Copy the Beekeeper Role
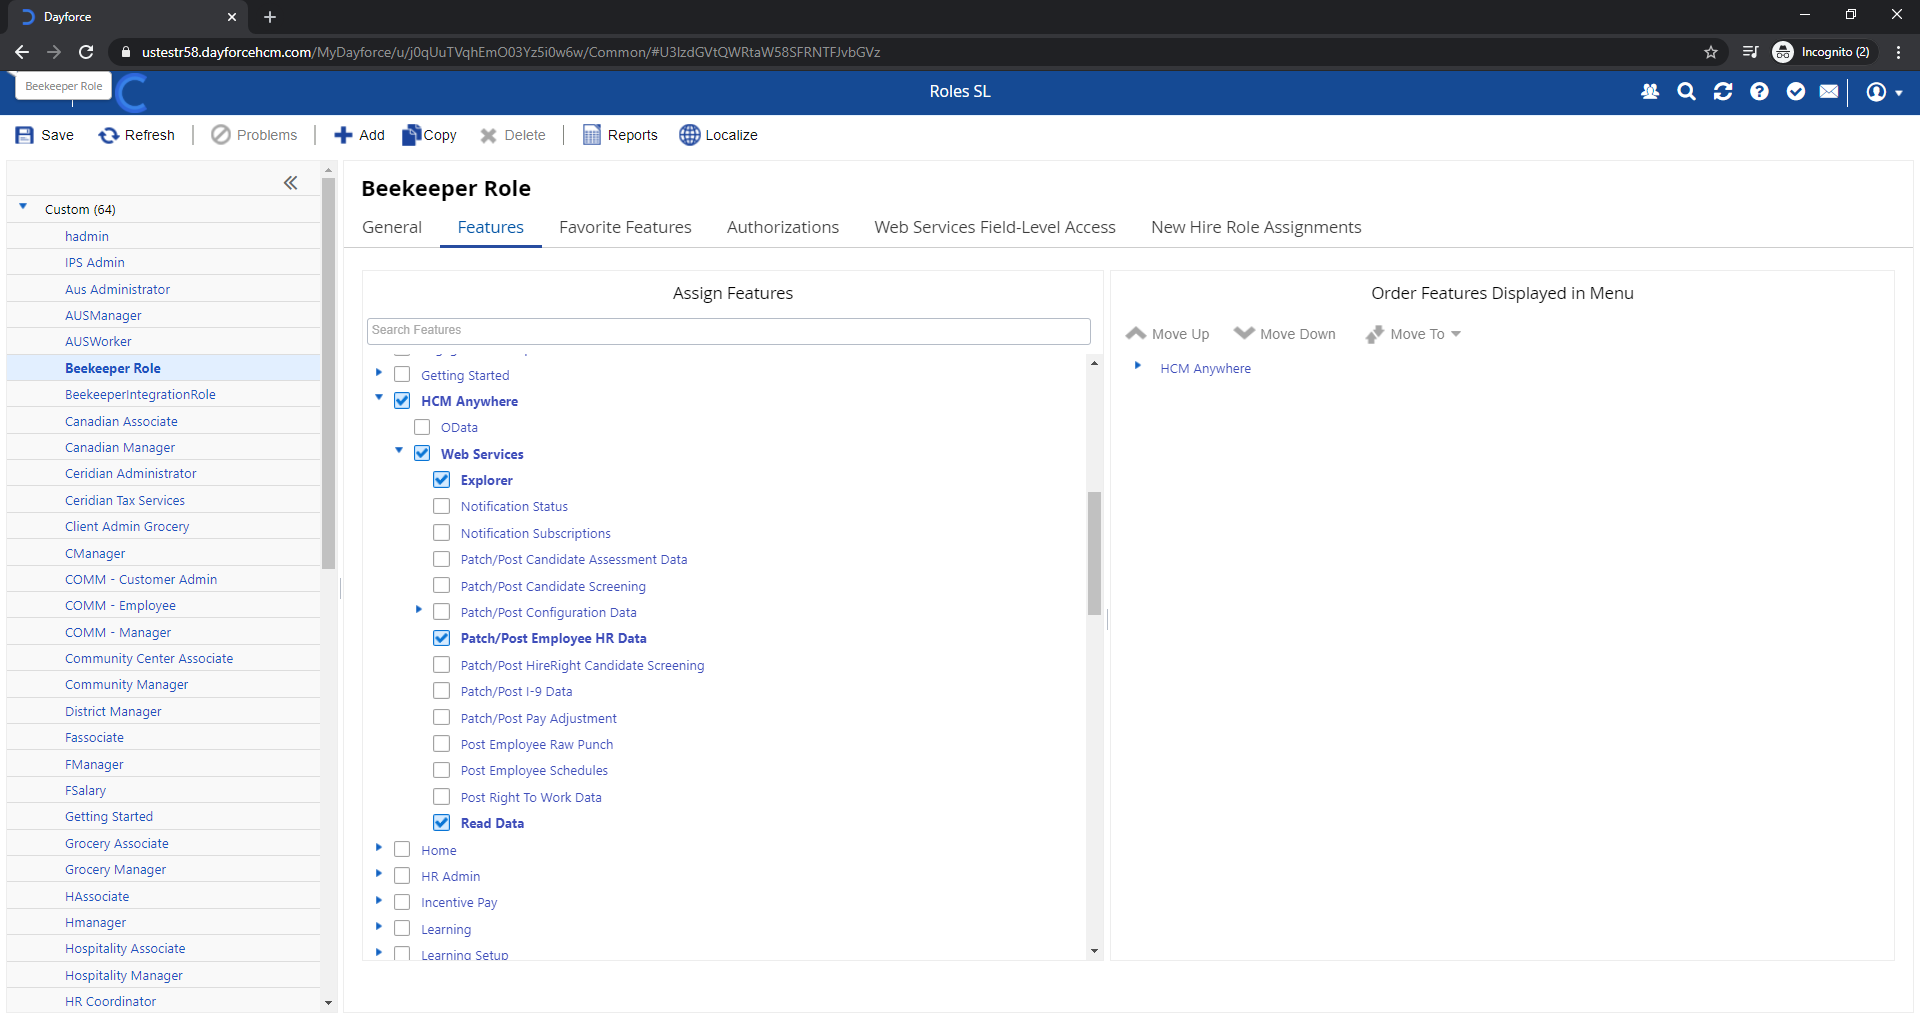Viewport: 1920px width, 1019px height. [x=429, y=135]
